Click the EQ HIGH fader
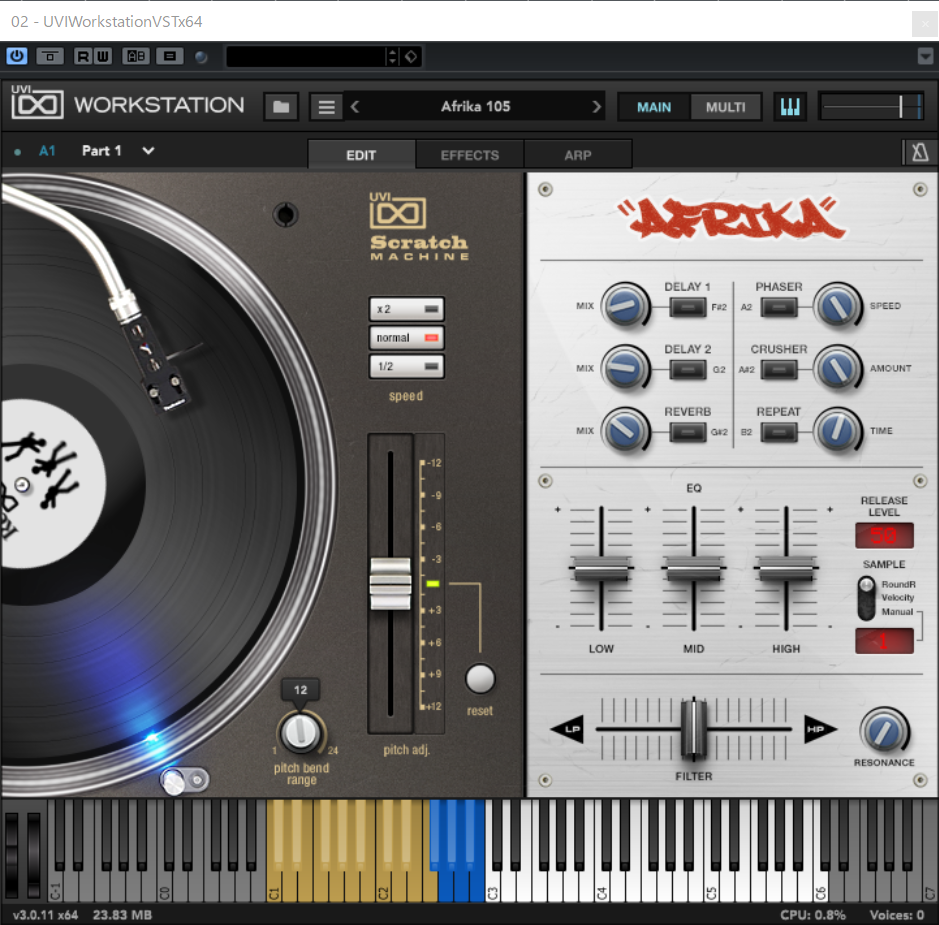The height and width of the screenshot is (925, 939). click(x=786, y=568)
